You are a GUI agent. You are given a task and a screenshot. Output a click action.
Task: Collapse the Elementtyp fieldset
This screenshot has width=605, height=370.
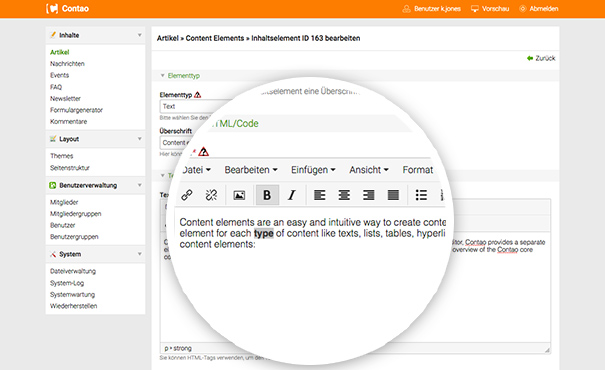(162, 76)
